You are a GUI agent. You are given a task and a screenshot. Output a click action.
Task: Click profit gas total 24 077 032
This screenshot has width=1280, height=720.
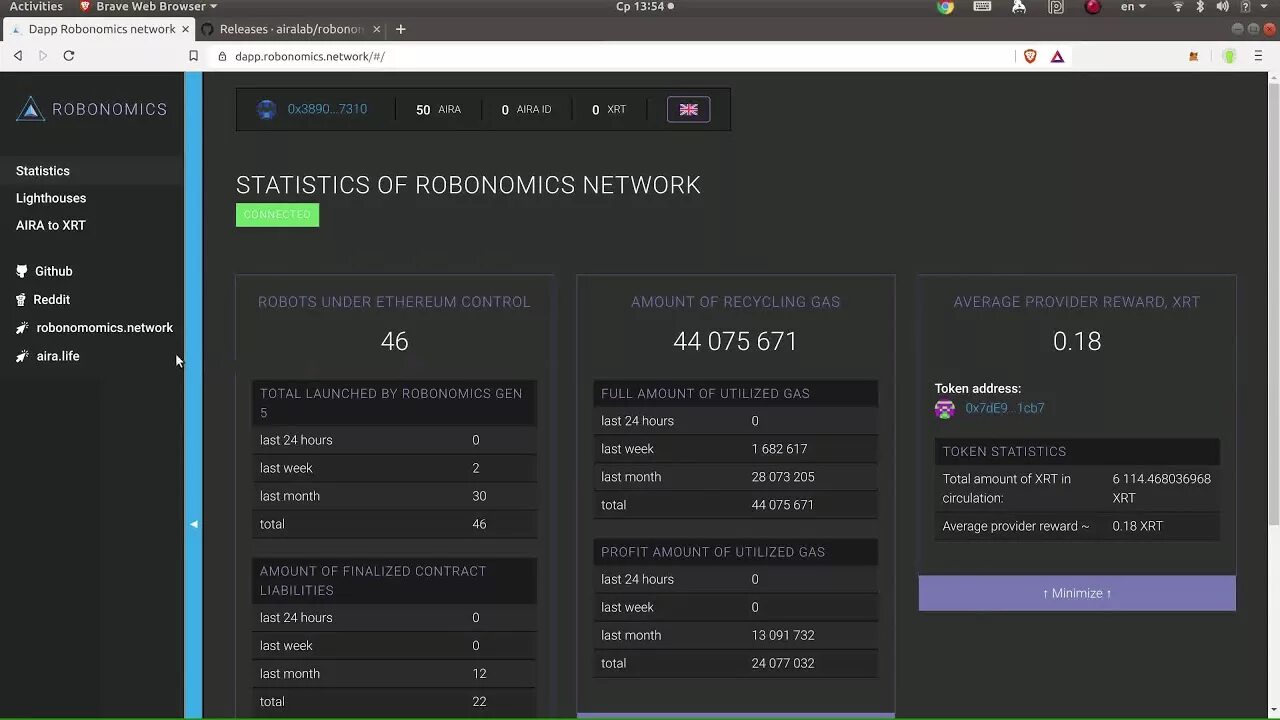(x=783, y=663)
